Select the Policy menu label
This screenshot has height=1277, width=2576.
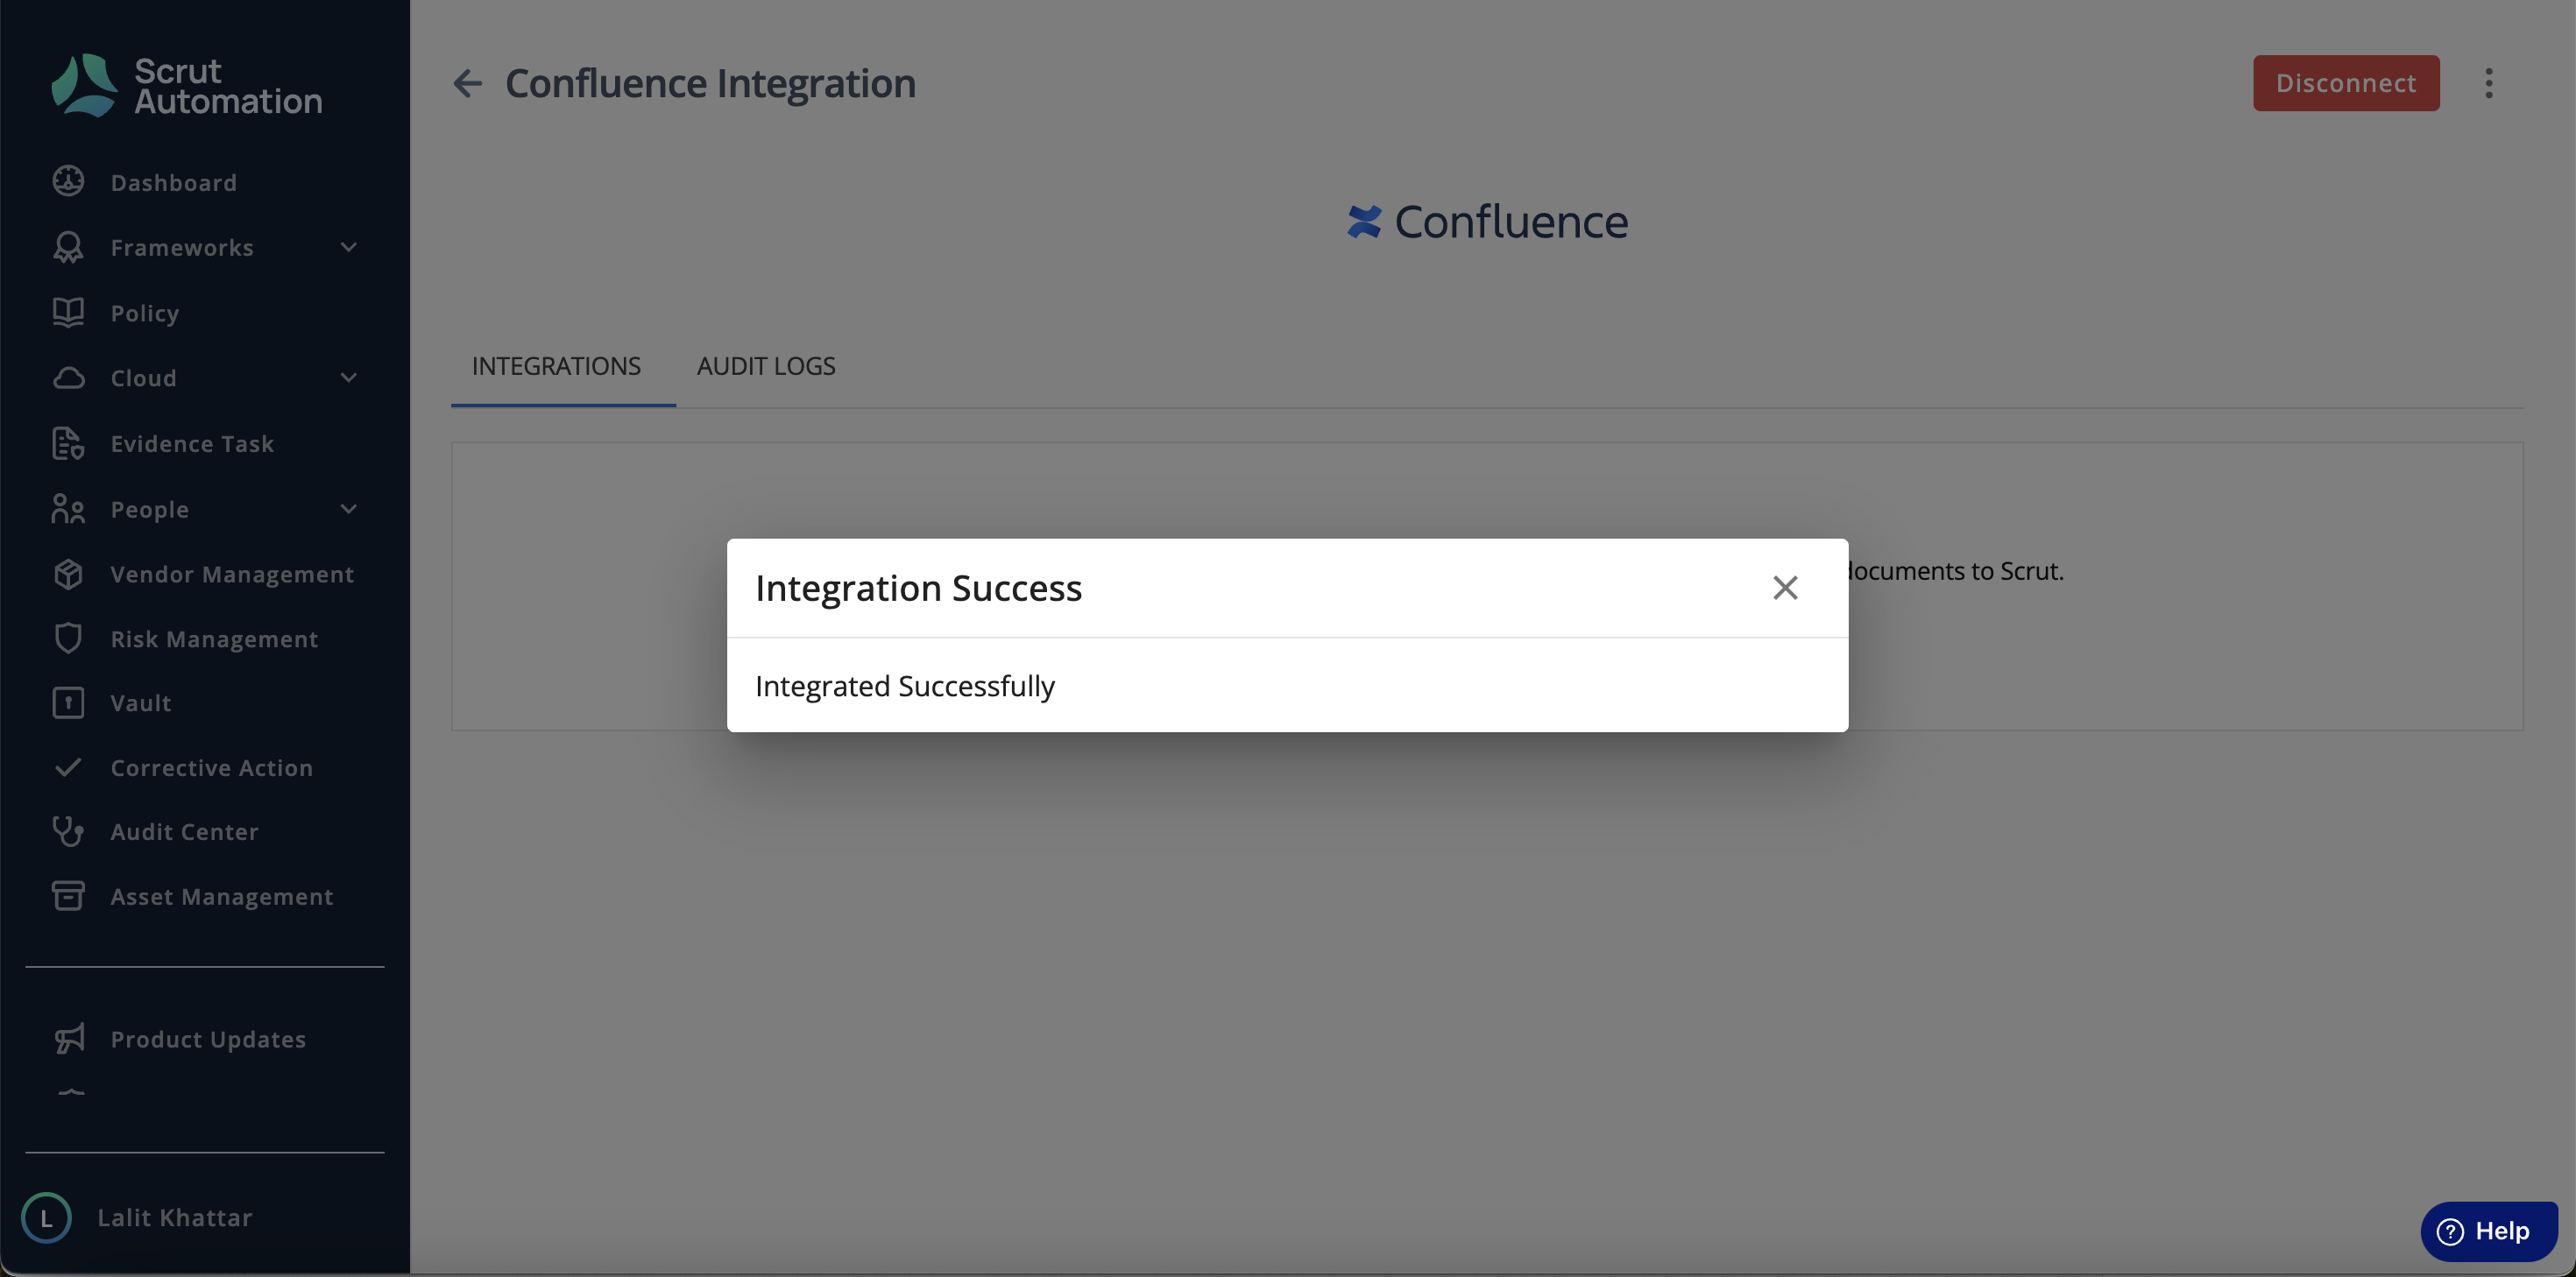pos(145,313)
